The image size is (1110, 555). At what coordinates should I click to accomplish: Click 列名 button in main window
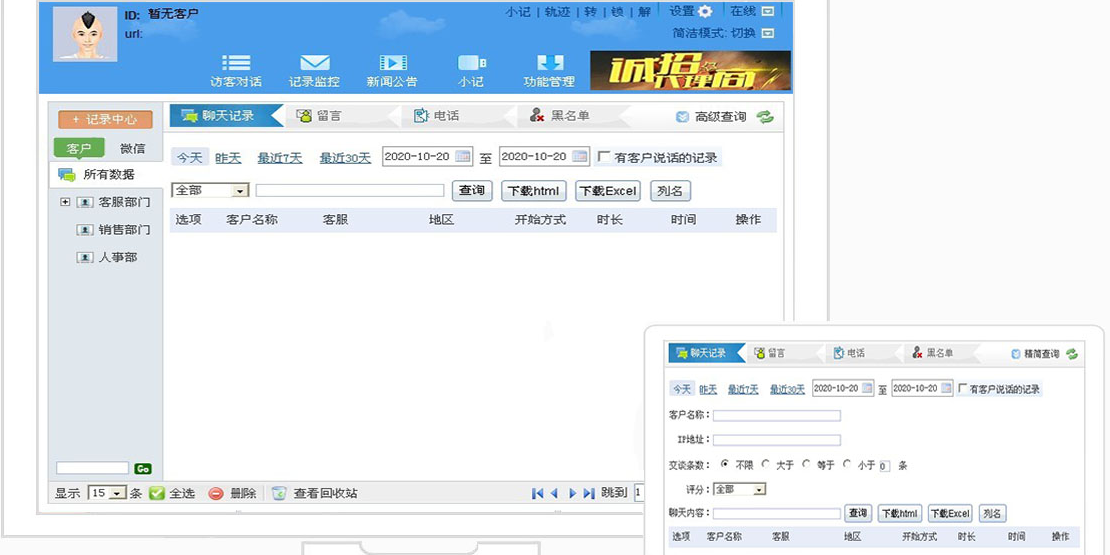click(670, 190)
